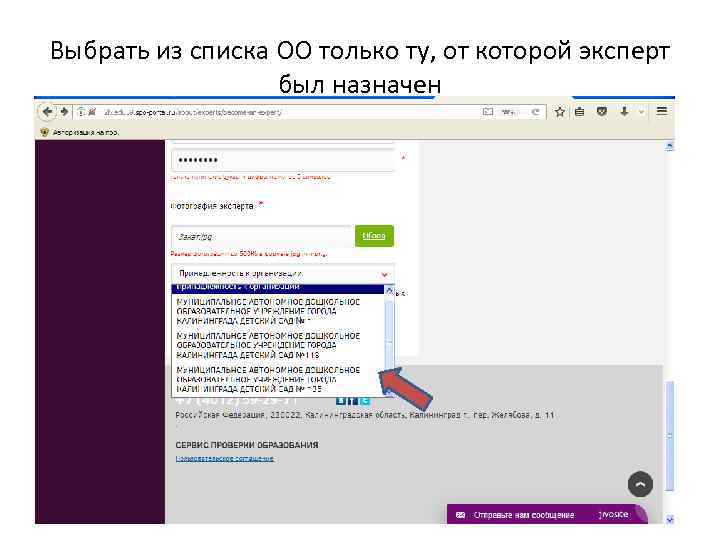
Task: Click the page scrollbar up arrow
Action: click(669, 146)
